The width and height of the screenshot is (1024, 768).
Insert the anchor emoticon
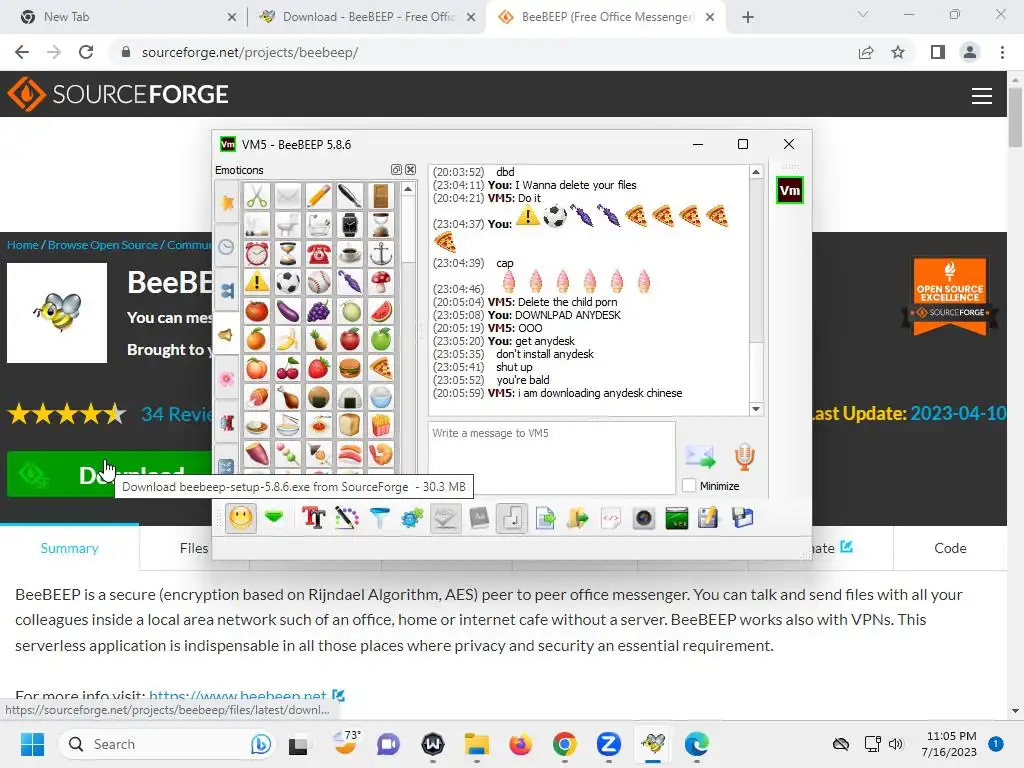pyautogui.click(x=381, y=253)
